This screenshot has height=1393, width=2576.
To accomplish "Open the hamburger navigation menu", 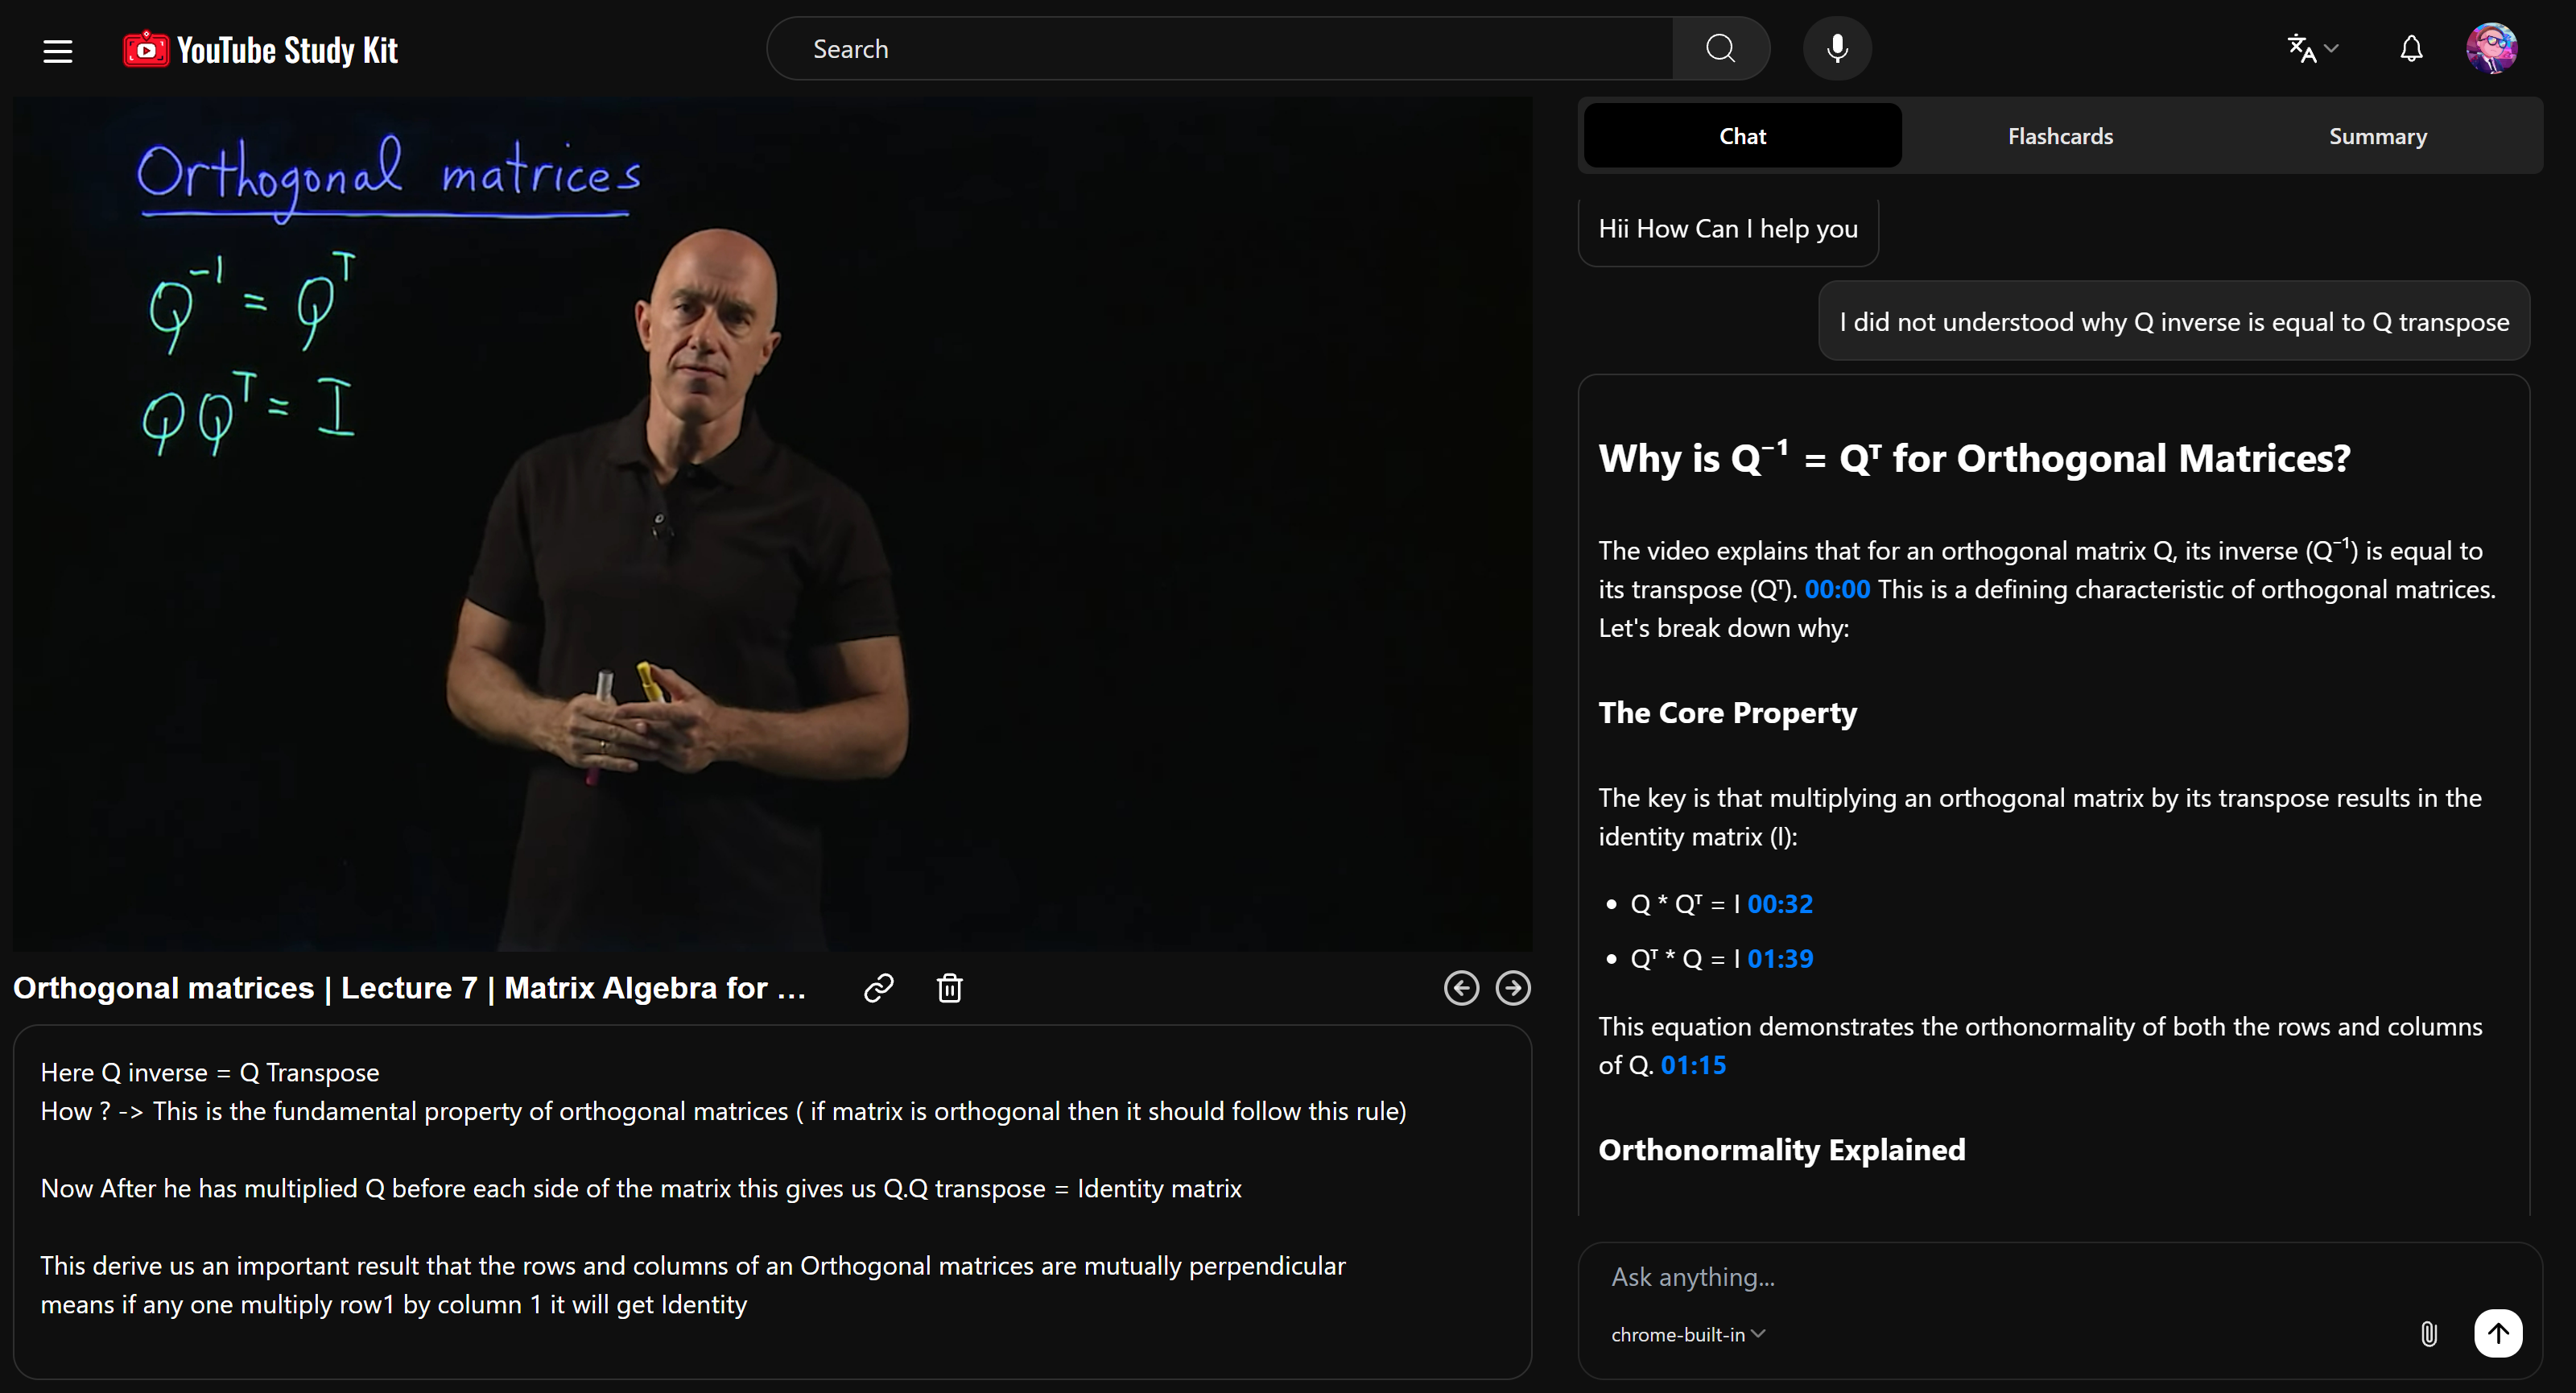I will click(x=58, y=50).
